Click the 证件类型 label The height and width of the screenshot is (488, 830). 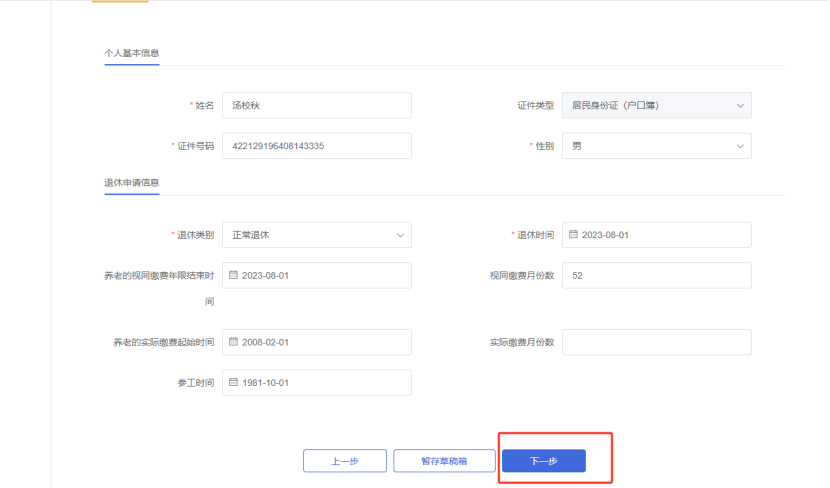tap(535, 105)
